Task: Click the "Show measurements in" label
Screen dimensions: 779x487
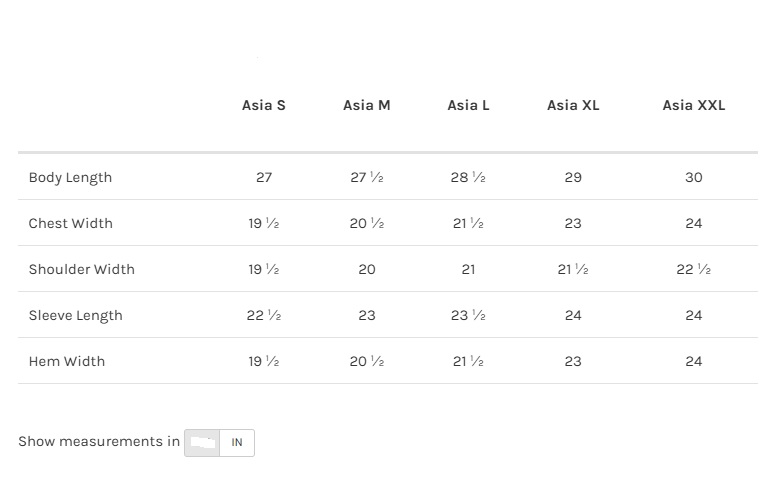Action: coord(99,441)
